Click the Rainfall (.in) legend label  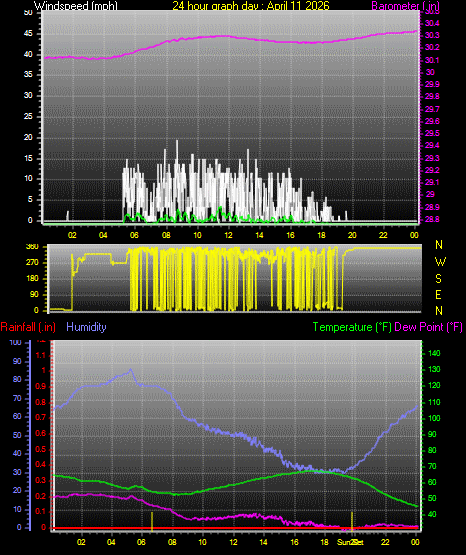point(28,327)
